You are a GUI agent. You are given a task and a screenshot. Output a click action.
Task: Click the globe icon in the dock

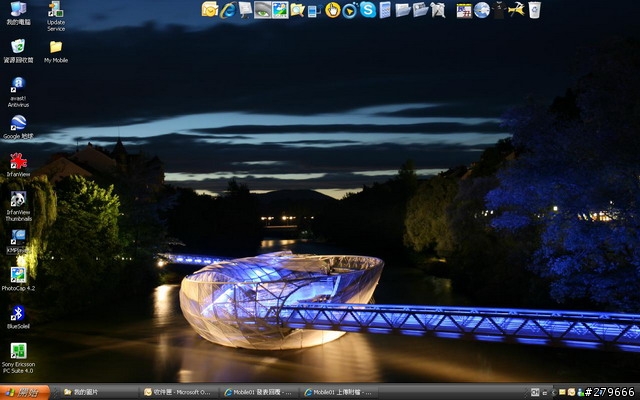482,10
